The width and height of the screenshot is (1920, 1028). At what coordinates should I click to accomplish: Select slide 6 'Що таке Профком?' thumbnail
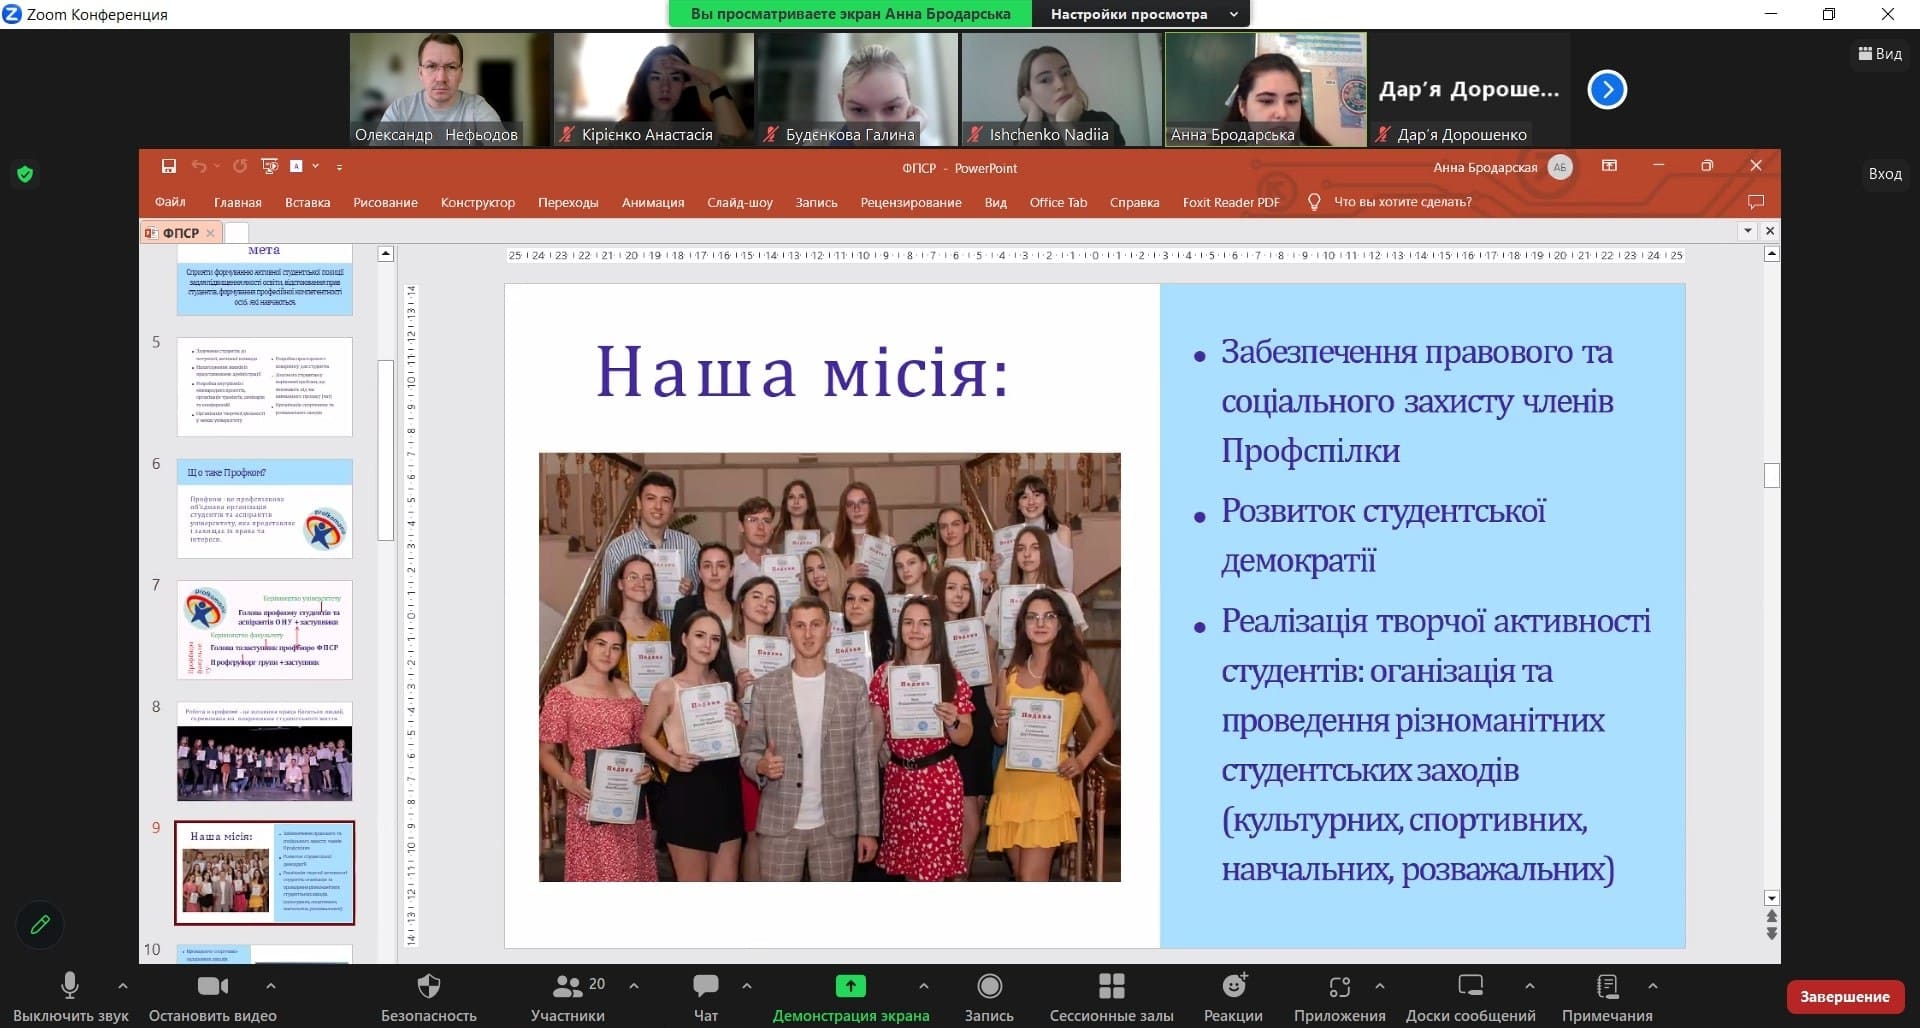point(264,508)
